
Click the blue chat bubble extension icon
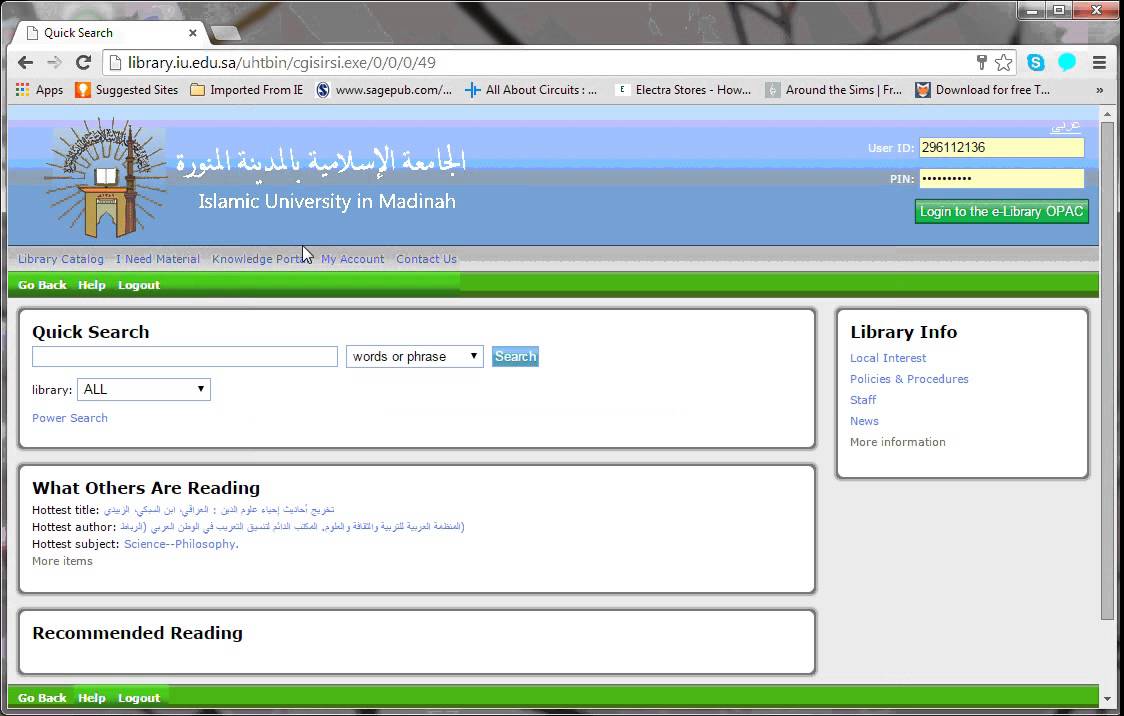pyautogui.click(x=1067, y=62)
